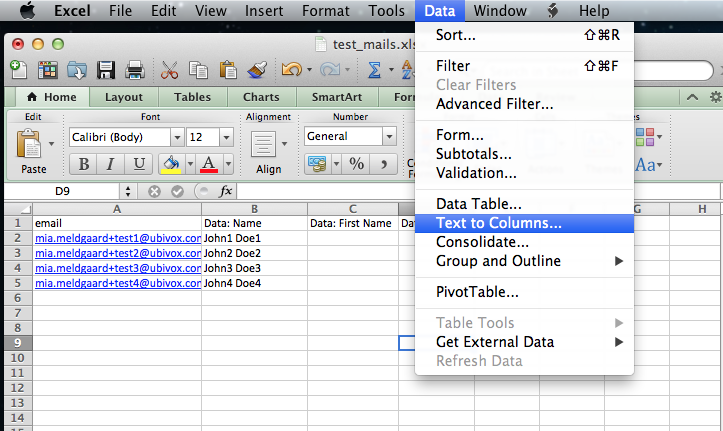Viewport: 723px width, 431px height.
Task: Apply percent style format
Action: pyautogui.click(x=356, y=164)
